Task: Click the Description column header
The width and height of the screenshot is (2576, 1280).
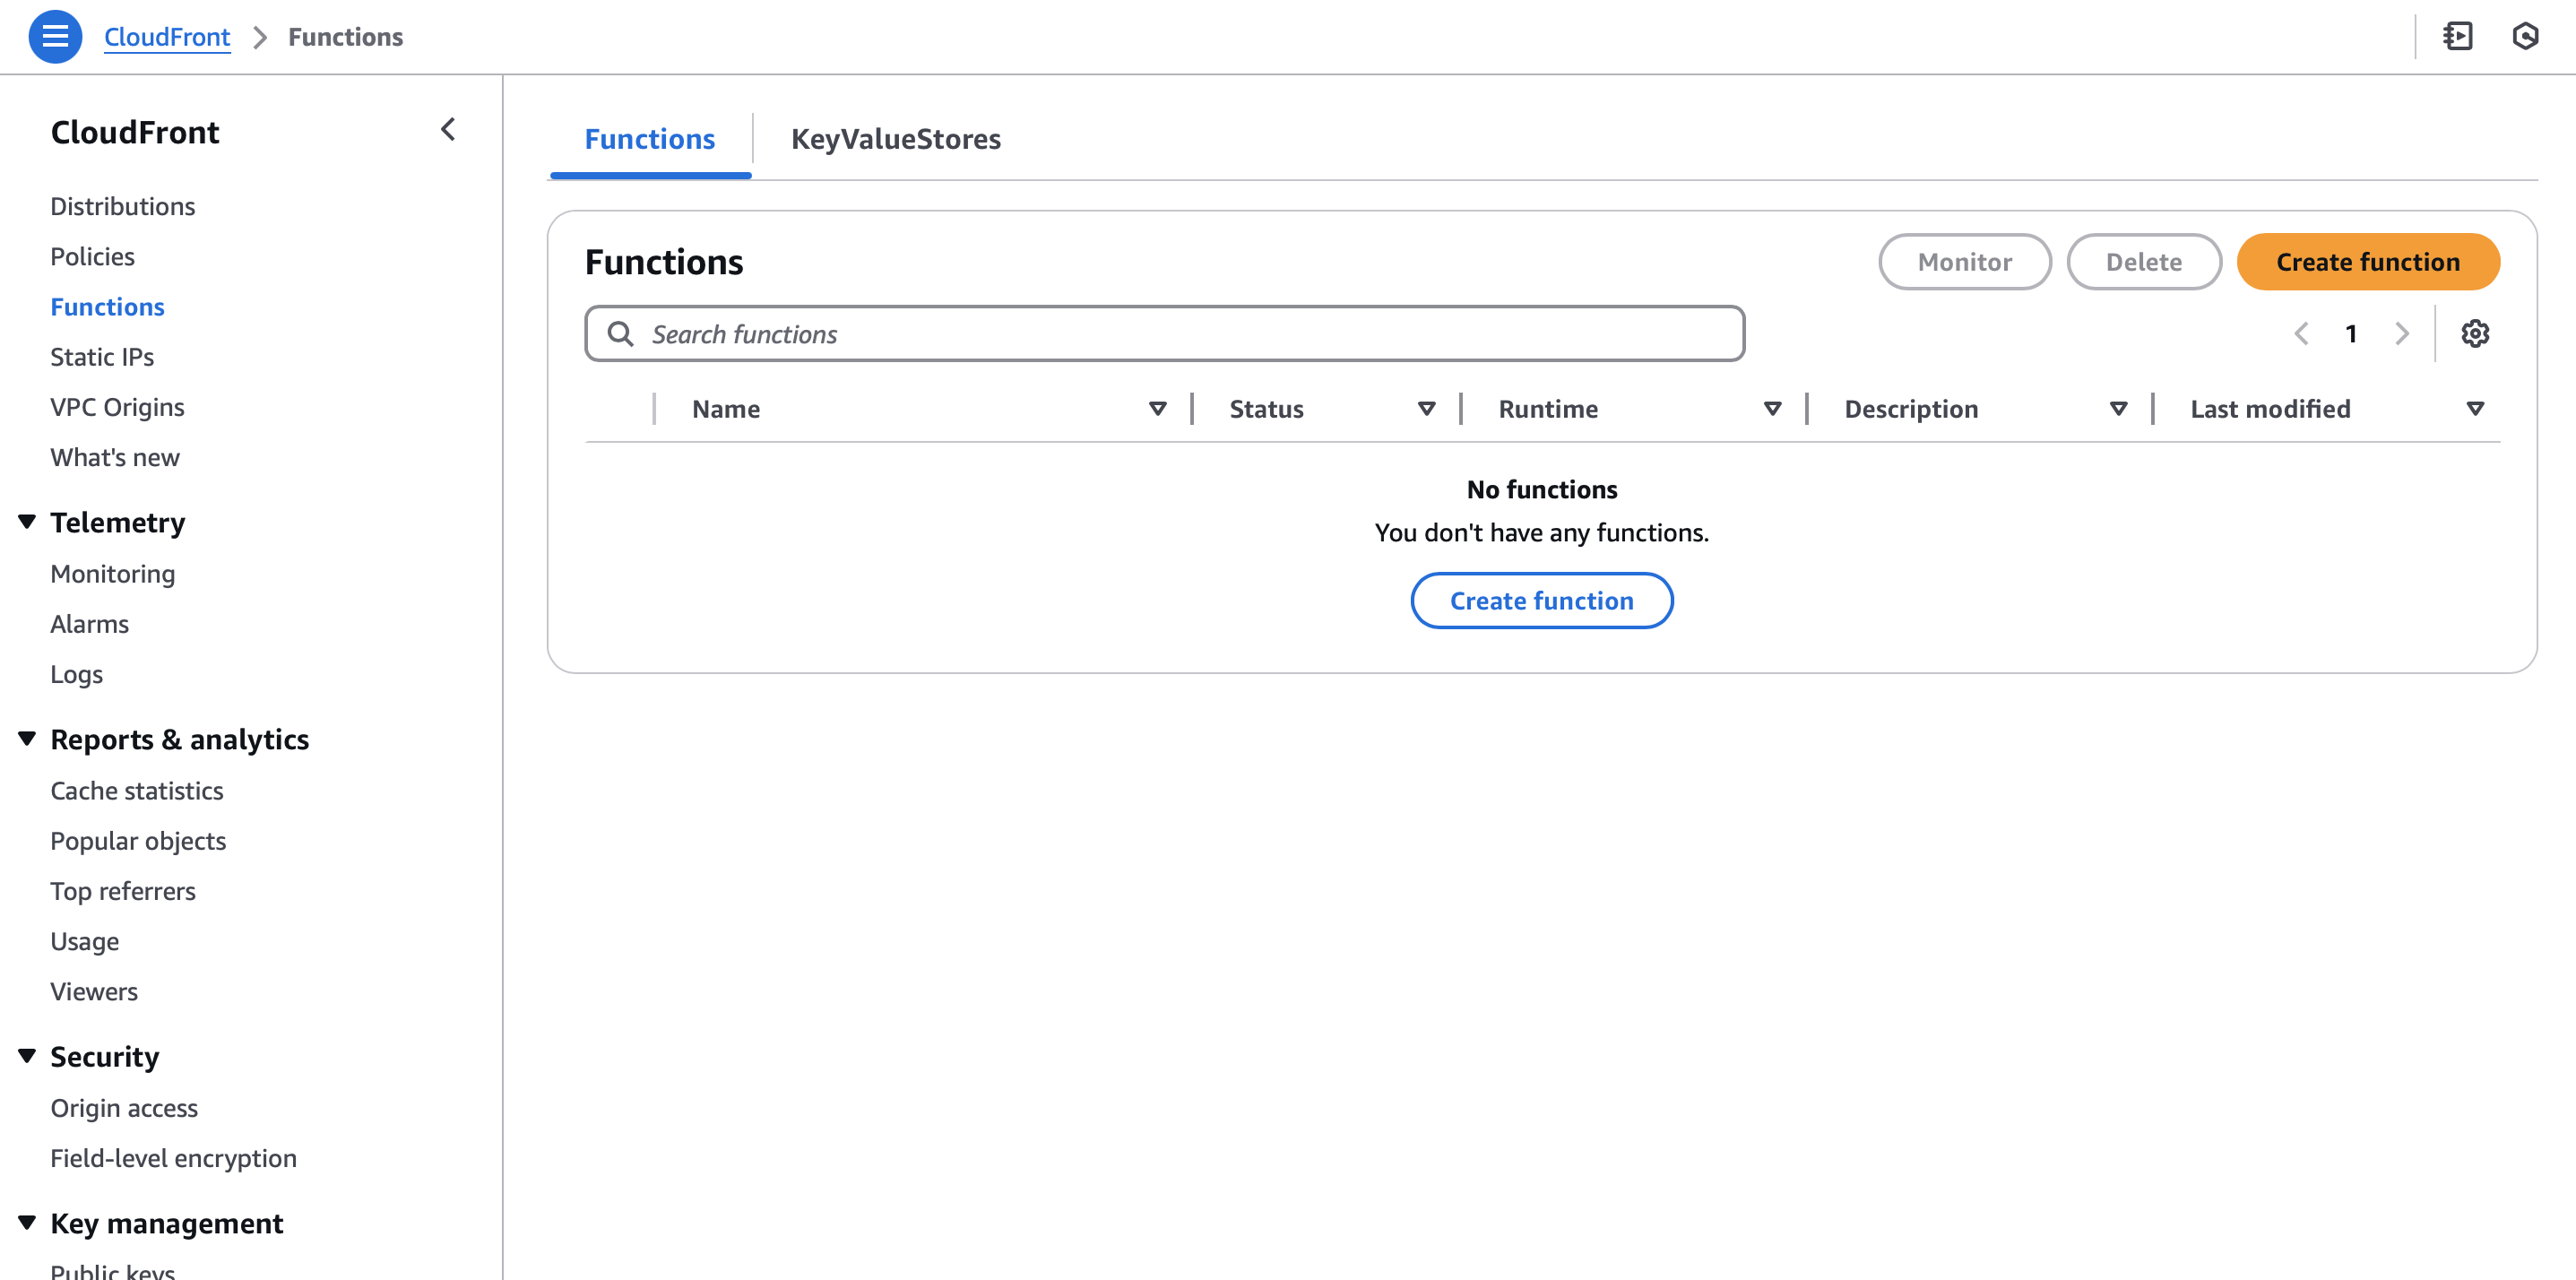Action: click(x=1911, y=409)
